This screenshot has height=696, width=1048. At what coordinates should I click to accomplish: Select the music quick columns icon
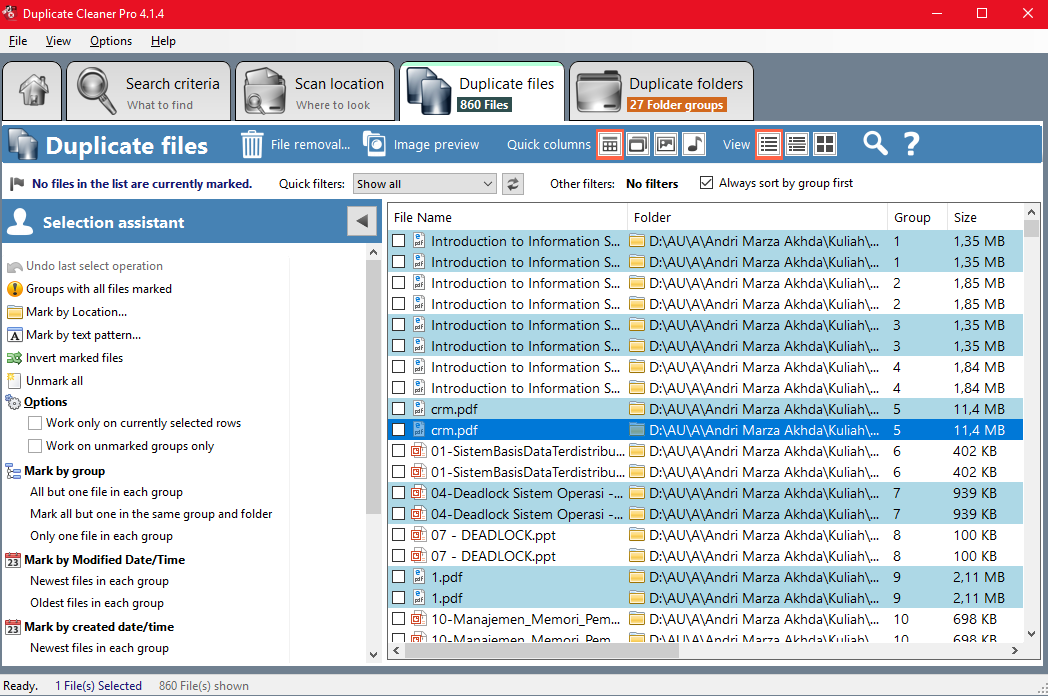tap(694, 144)
